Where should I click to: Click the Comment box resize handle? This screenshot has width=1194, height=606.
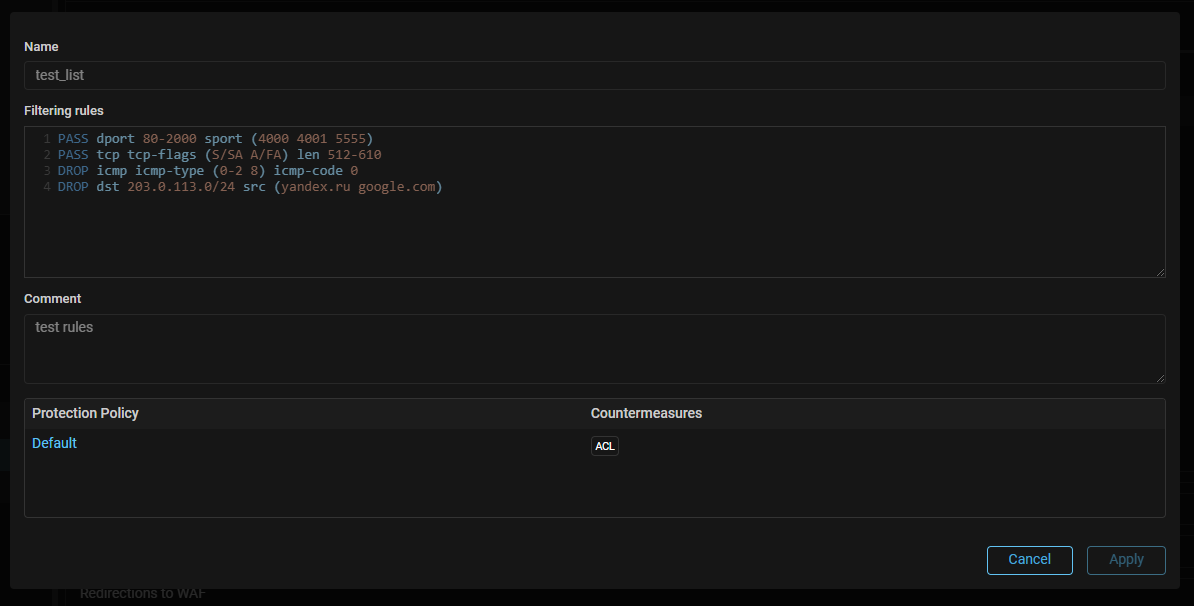click(1160, 378)
